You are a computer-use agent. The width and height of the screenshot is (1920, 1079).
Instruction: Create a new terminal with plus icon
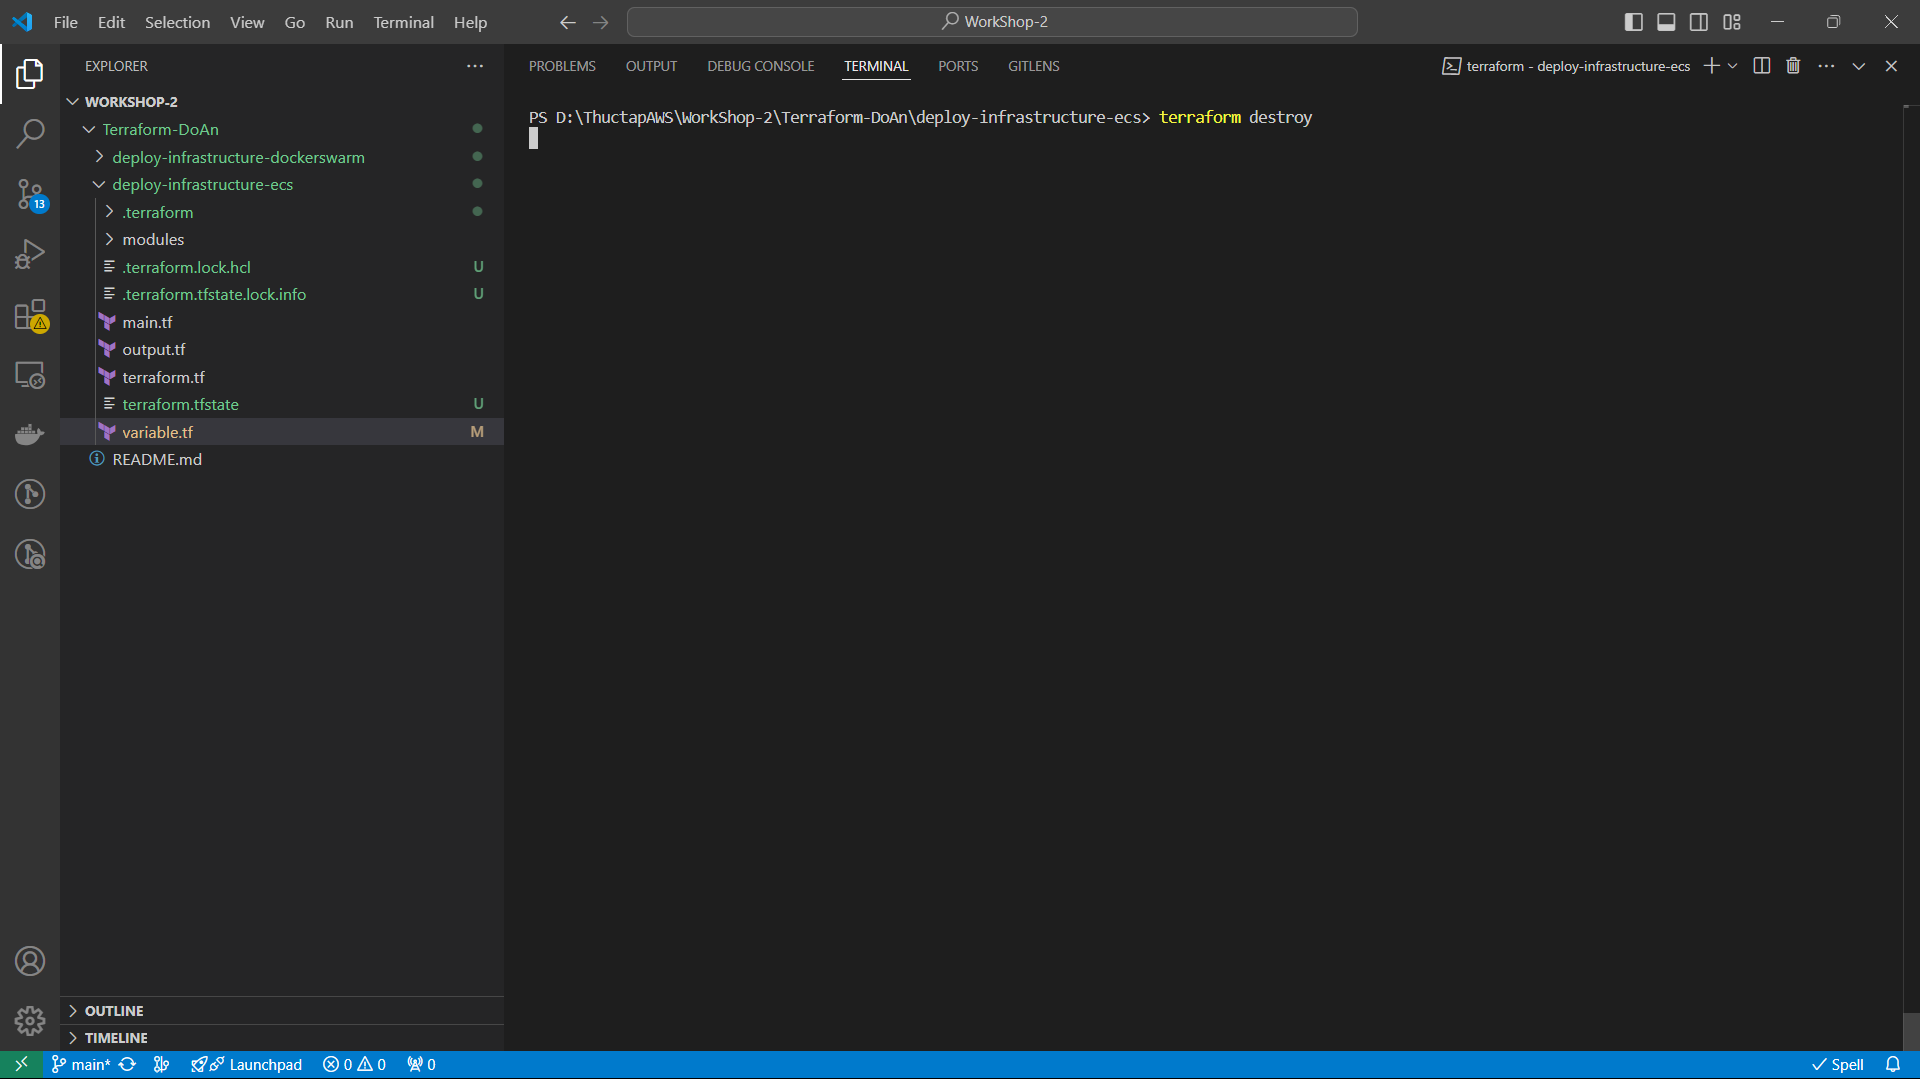coord(1711,66)
